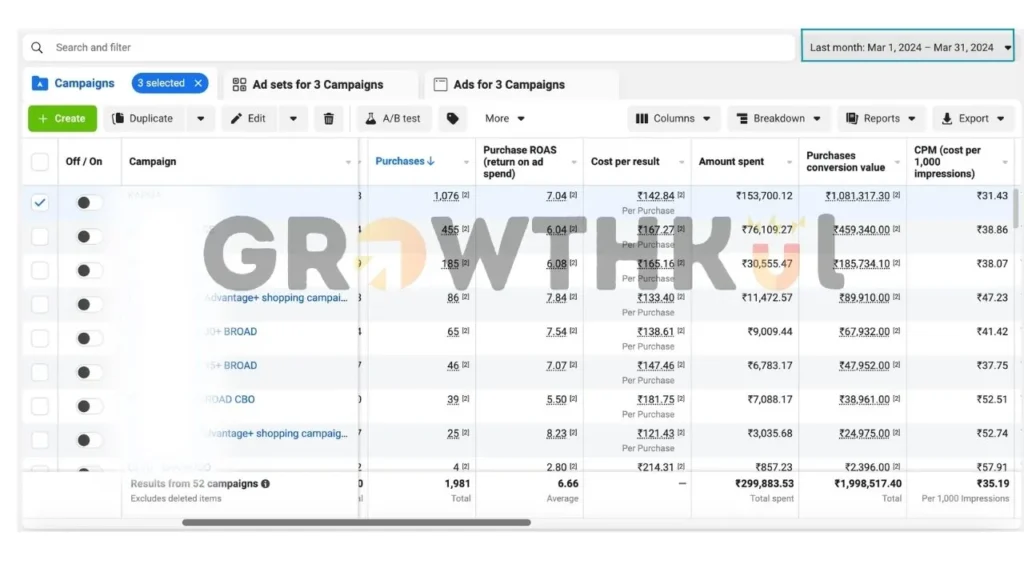
Task: Click the Campaigns folder icon
Action: click(x=40, y=84)
